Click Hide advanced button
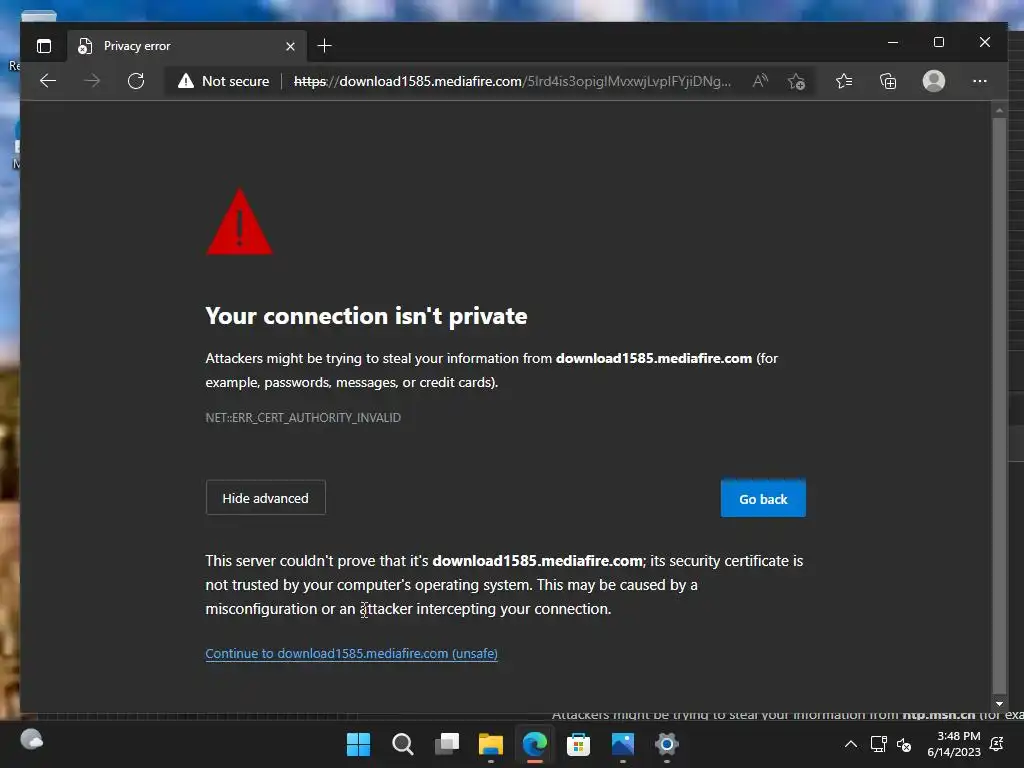 [x=266, y=498]
